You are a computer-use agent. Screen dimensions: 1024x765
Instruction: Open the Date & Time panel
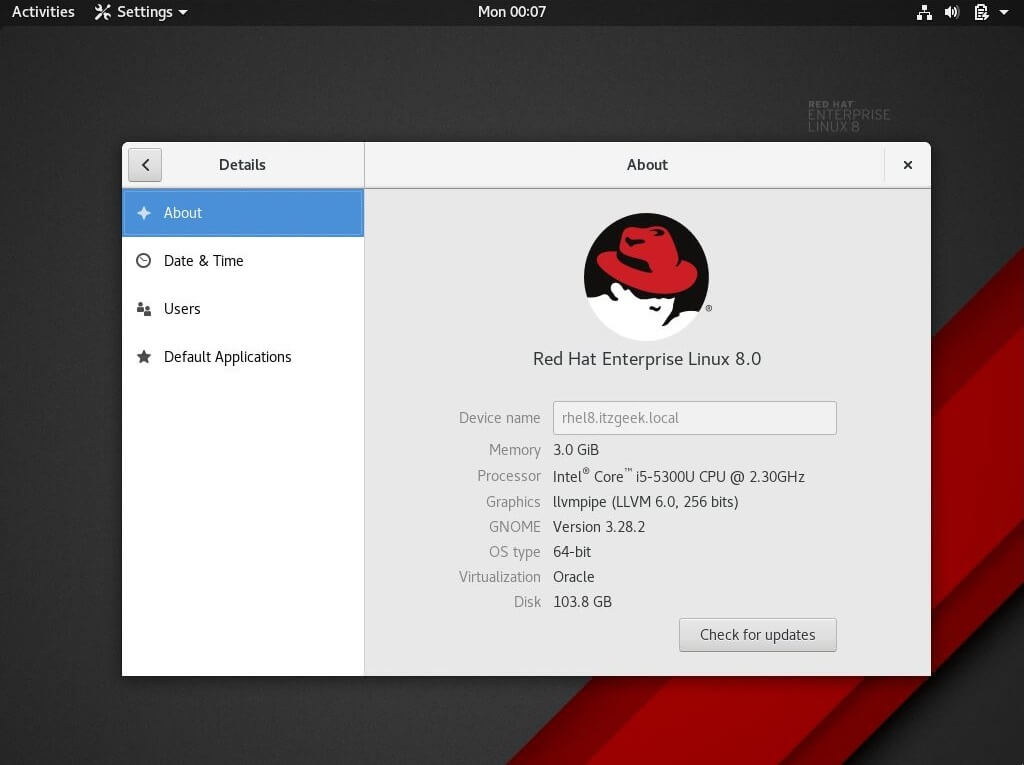(x=243, y=261)
